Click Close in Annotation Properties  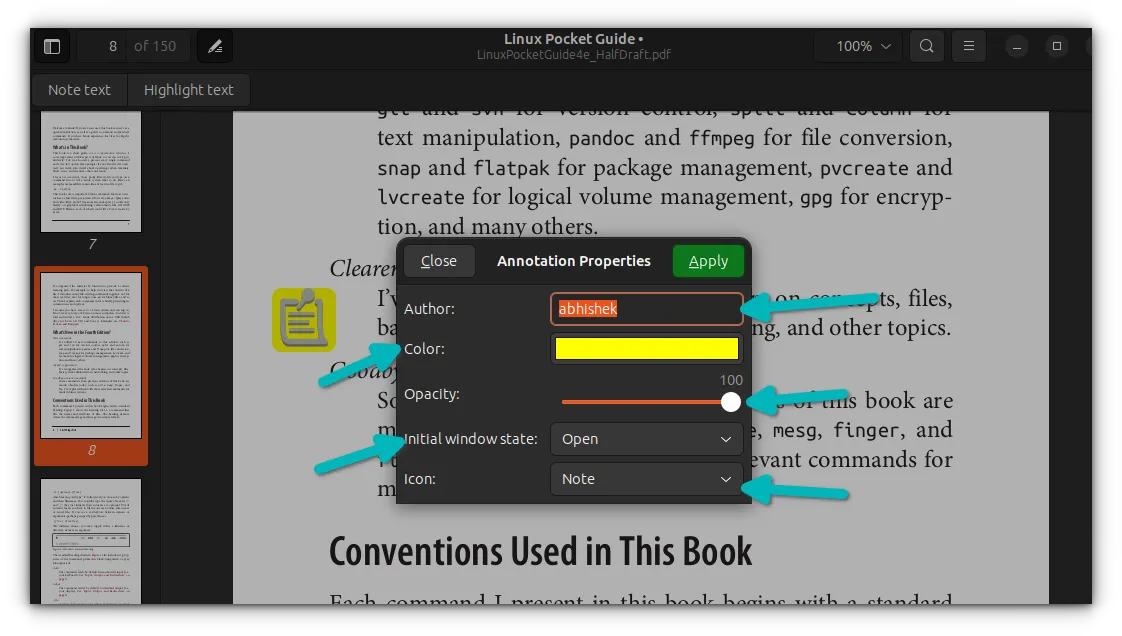[438, 261]
